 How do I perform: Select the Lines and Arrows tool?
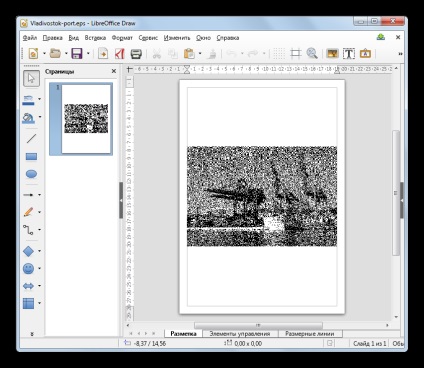[x=28, y=195]
